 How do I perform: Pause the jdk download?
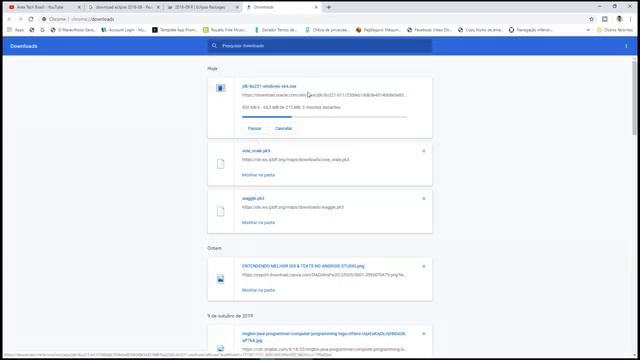[254, 128]
